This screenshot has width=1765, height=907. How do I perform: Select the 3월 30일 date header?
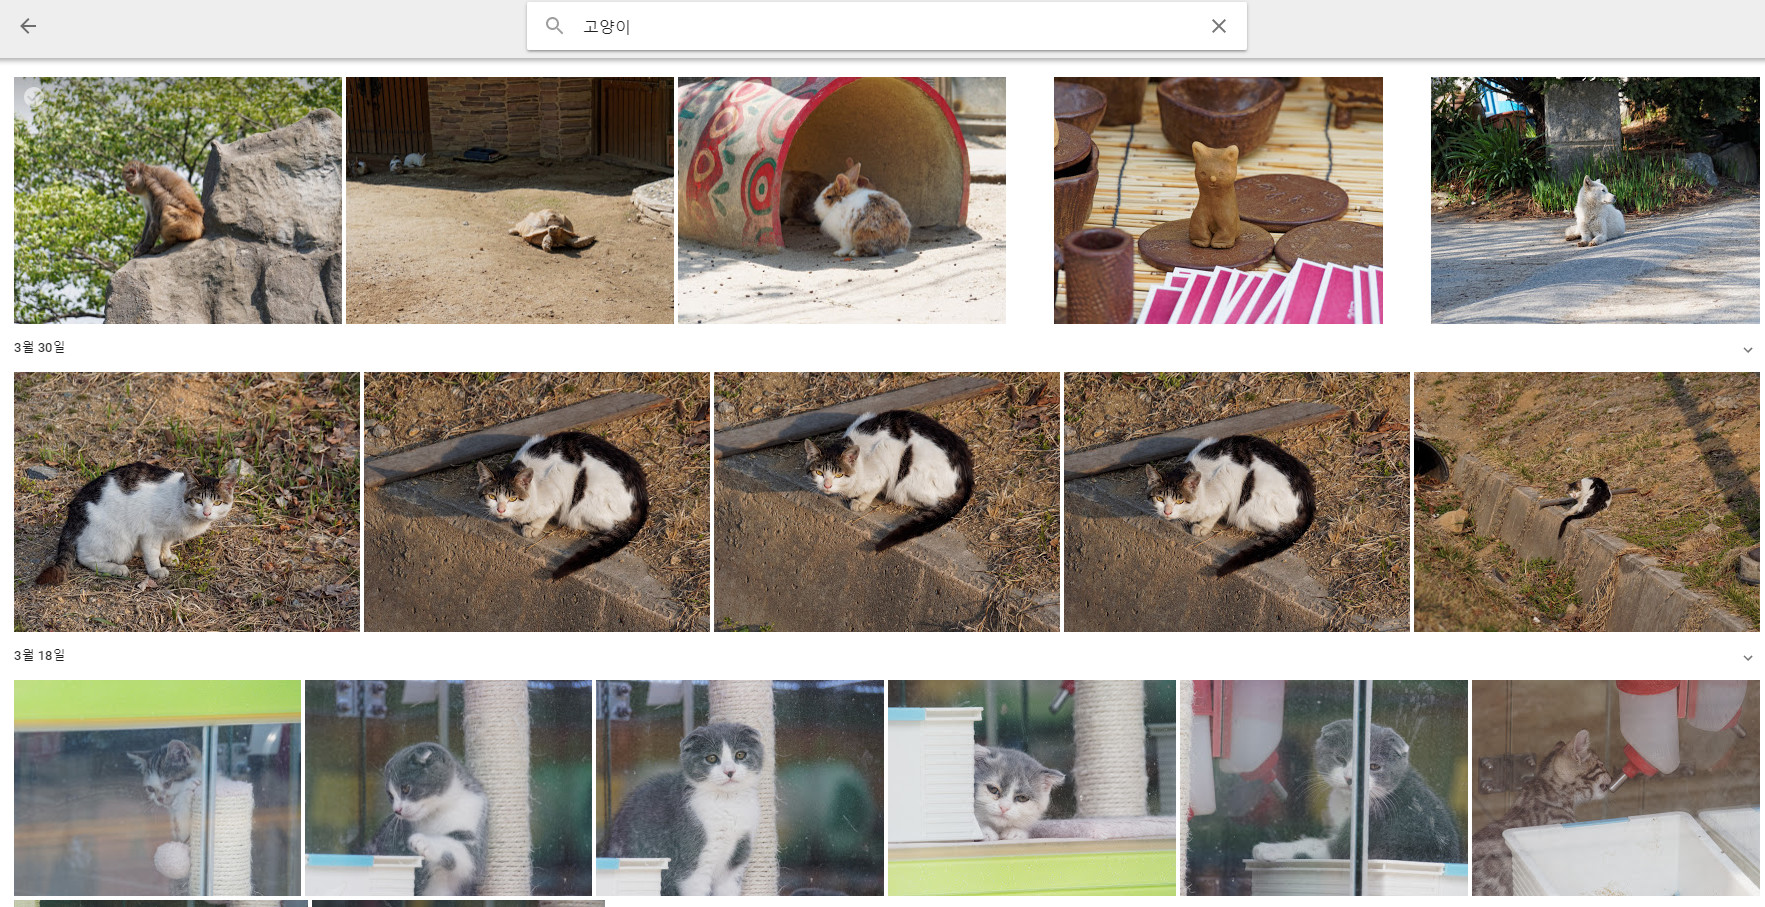(x=39, y=347)
